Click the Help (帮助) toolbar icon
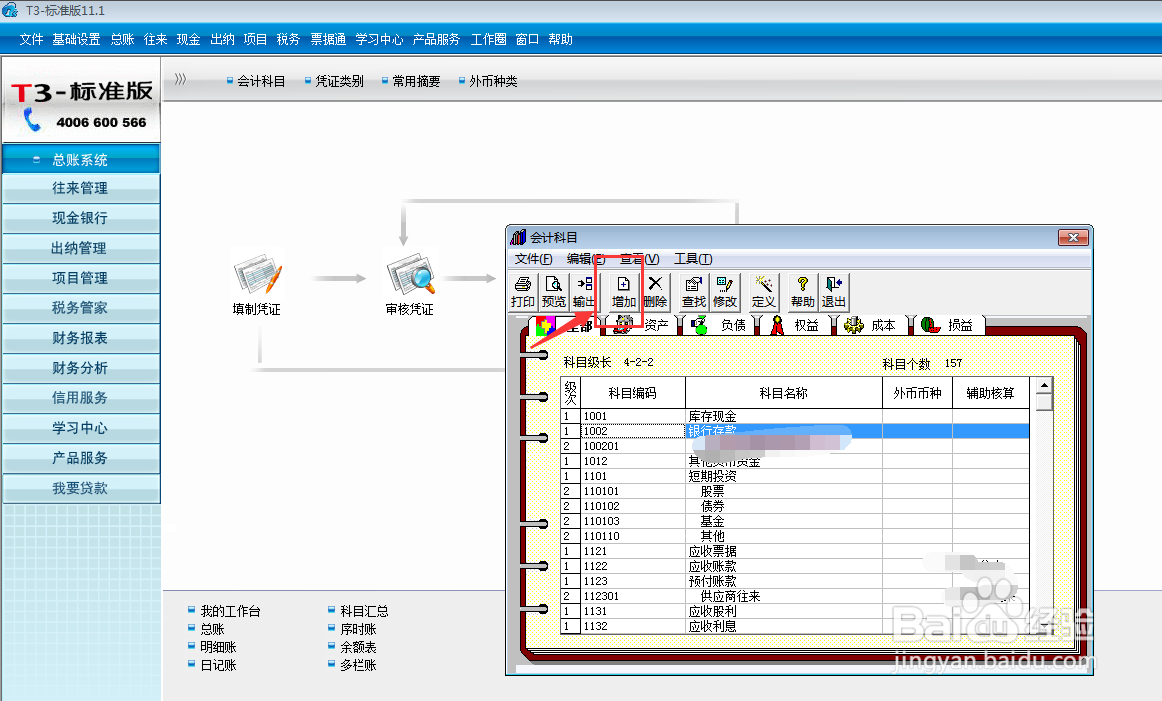This screenshot has width=1162, height=701. 803,292
